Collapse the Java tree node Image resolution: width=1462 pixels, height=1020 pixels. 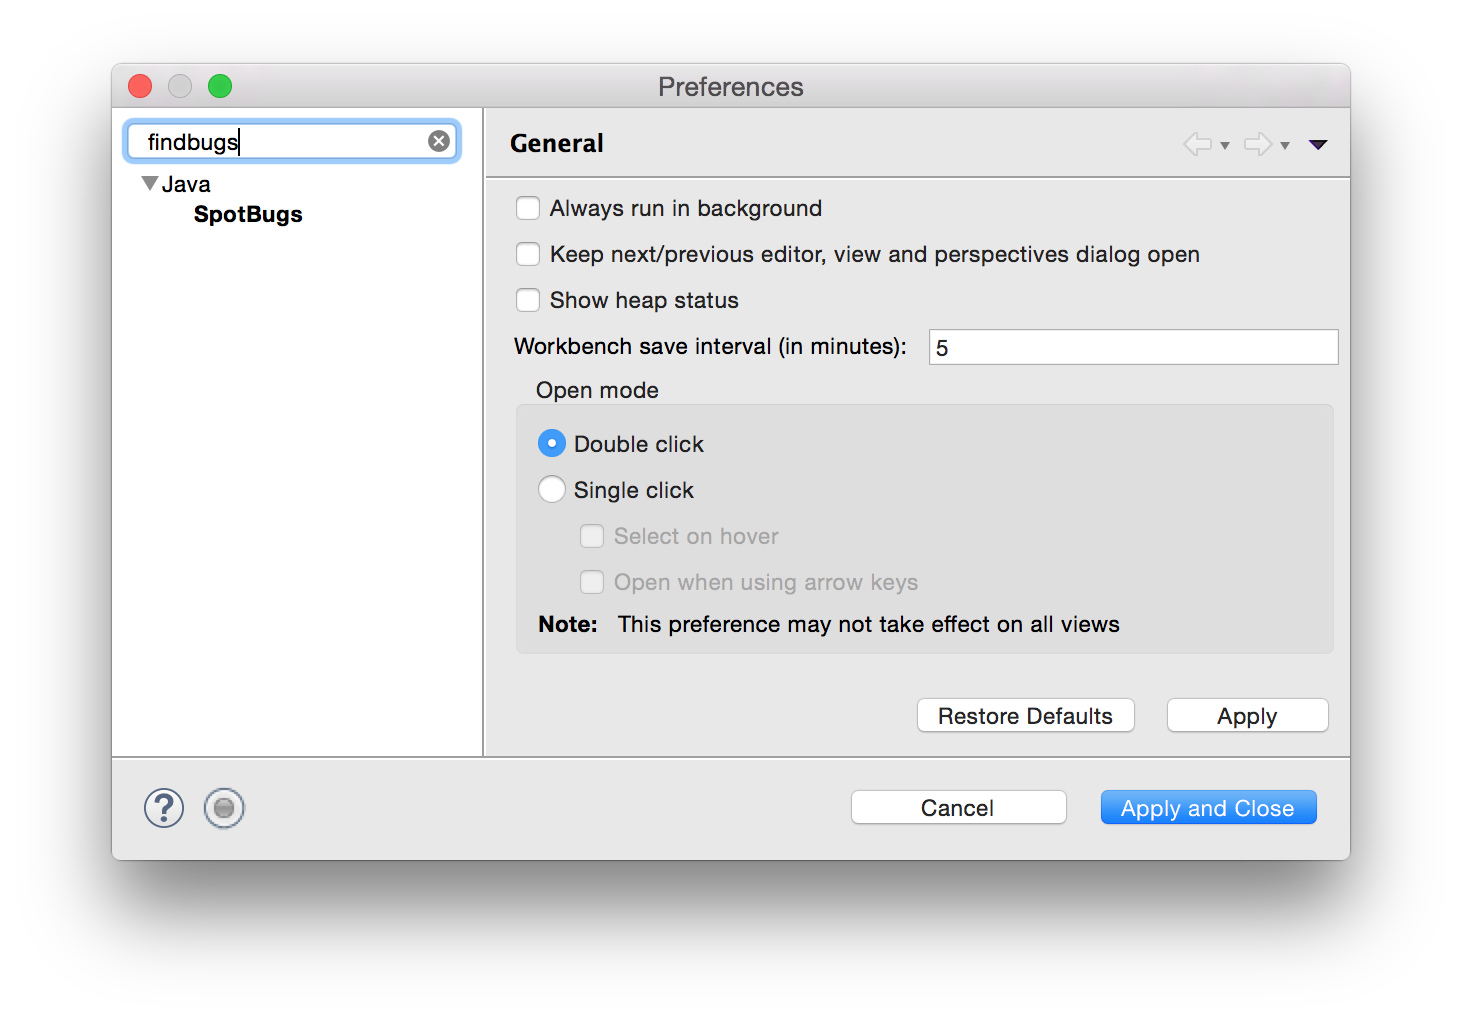(x=150, y=181)
